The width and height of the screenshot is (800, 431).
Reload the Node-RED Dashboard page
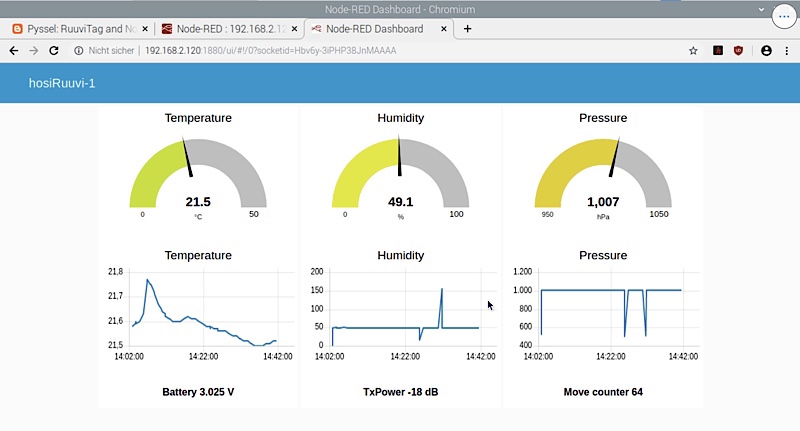coord(57,50)
